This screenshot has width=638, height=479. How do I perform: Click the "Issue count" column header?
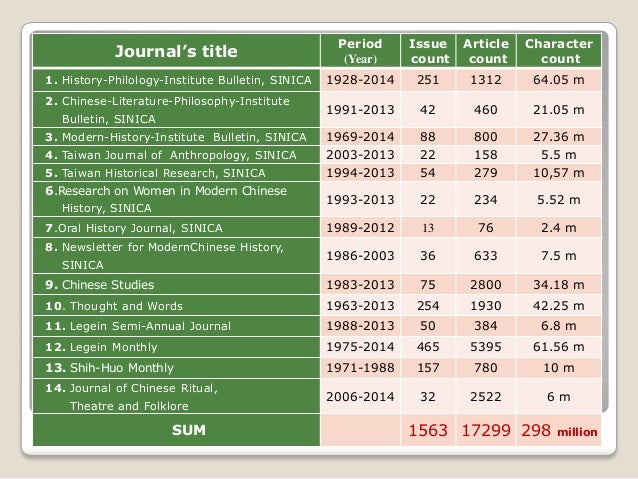coord(428,51)
